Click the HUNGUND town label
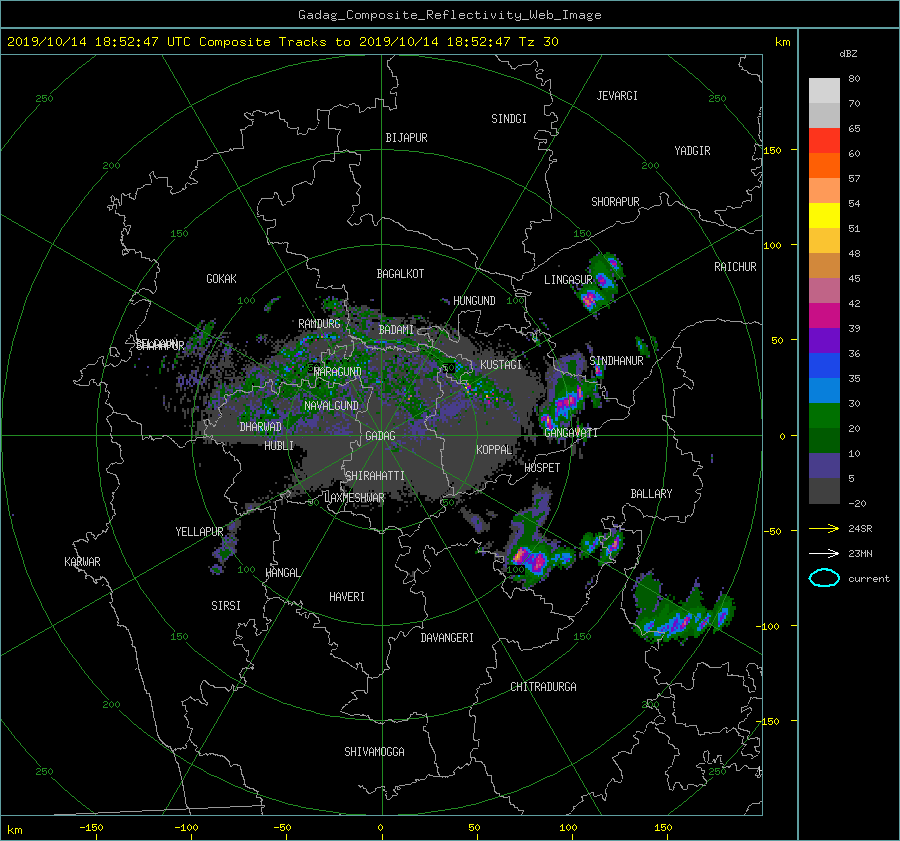The height and width of the screenshot is (841, 900). pos(474,301)
